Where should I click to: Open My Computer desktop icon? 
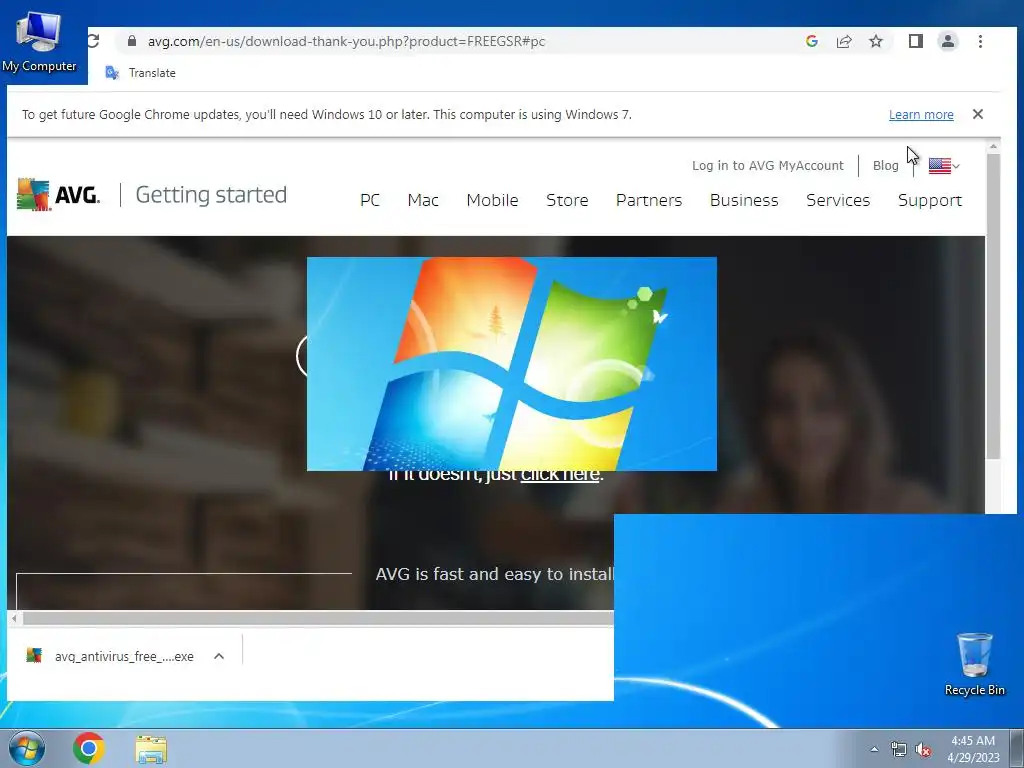39,42
